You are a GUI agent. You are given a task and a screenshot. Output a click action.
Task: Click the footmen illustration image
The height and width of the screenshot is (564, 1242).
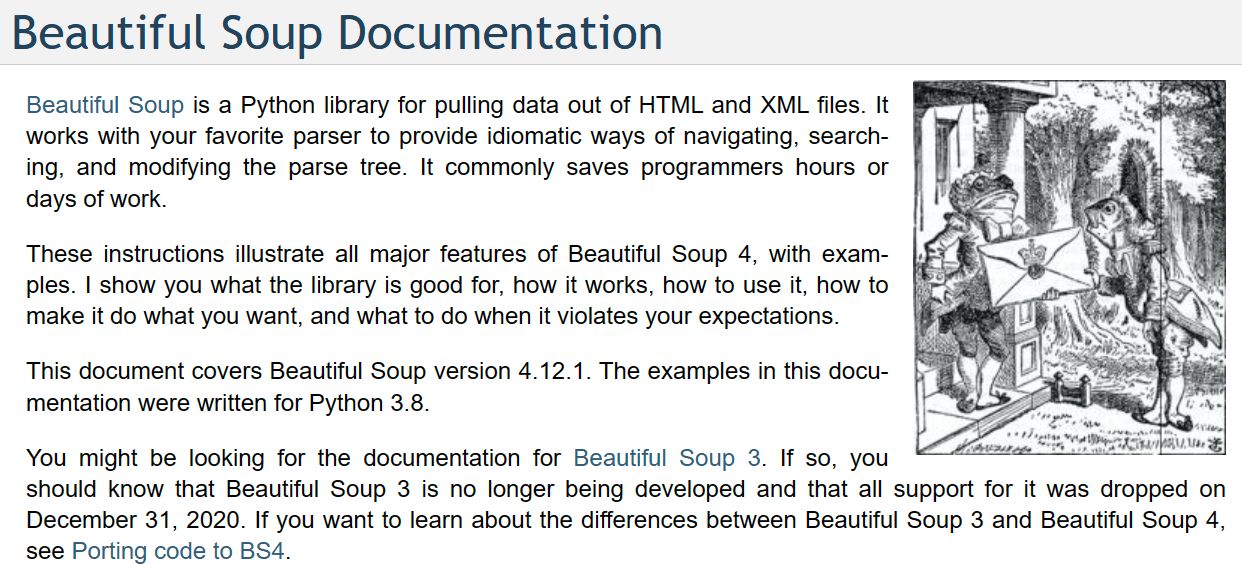(1070, 267)
